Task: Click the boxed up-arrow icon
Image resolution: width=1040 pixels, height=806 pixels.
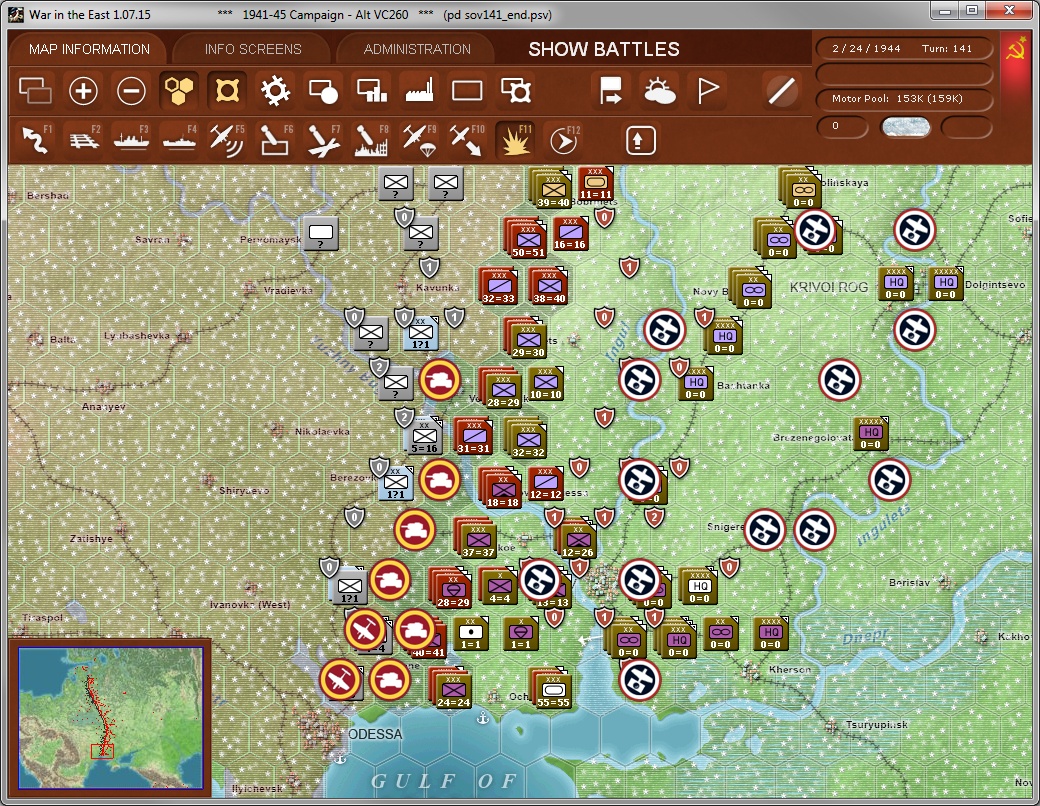Action: (x=639, y=140)
